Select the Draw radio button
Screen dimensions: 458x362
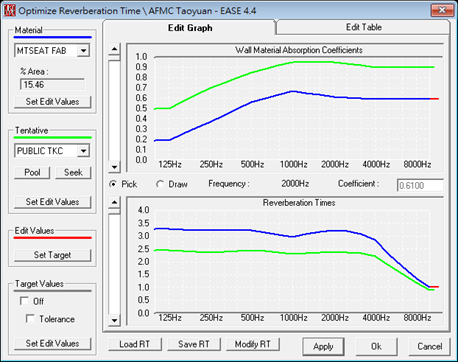point(160,184)
